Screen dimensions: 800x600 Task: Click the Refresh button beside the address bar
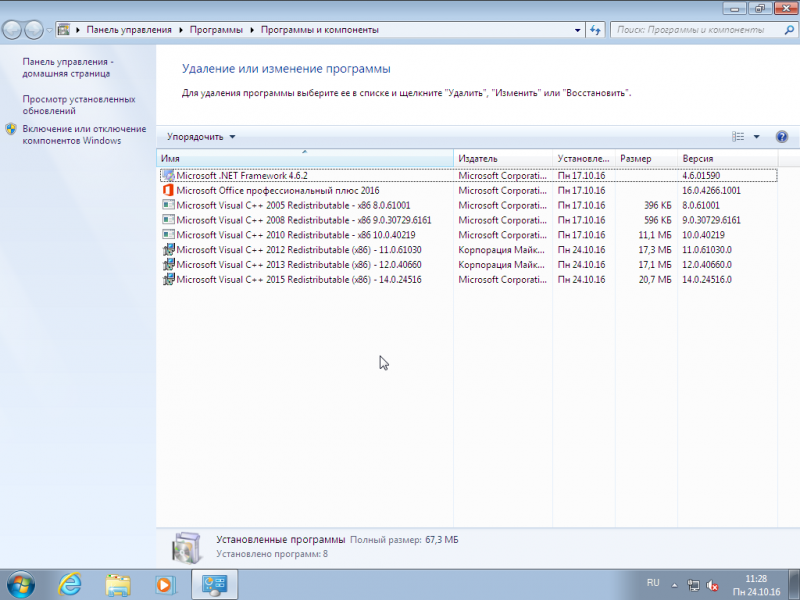pos(595,30)
